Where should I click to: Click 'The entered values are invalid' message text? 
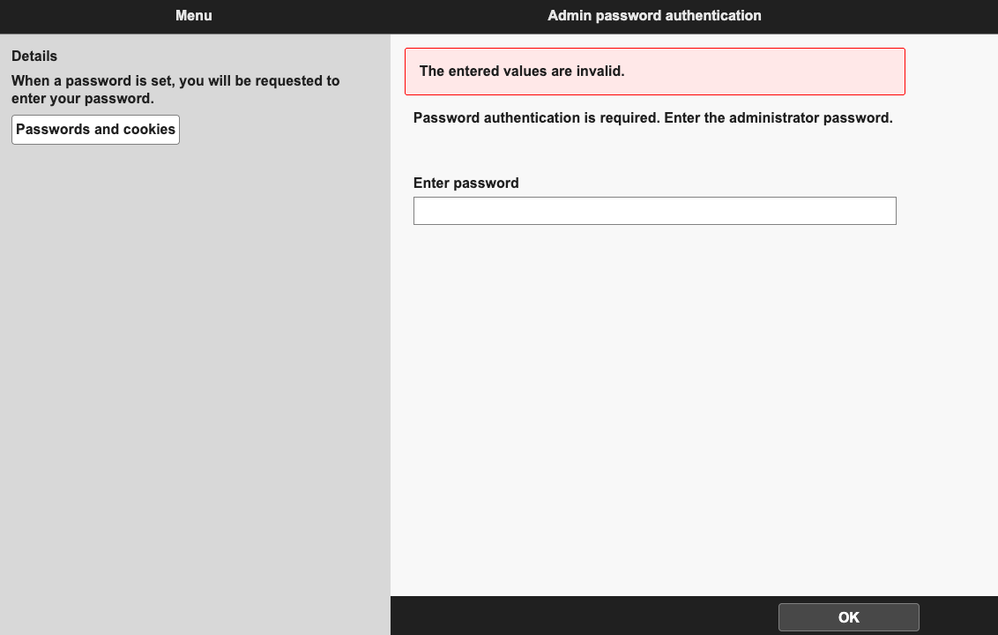click(x=521, y=71)
